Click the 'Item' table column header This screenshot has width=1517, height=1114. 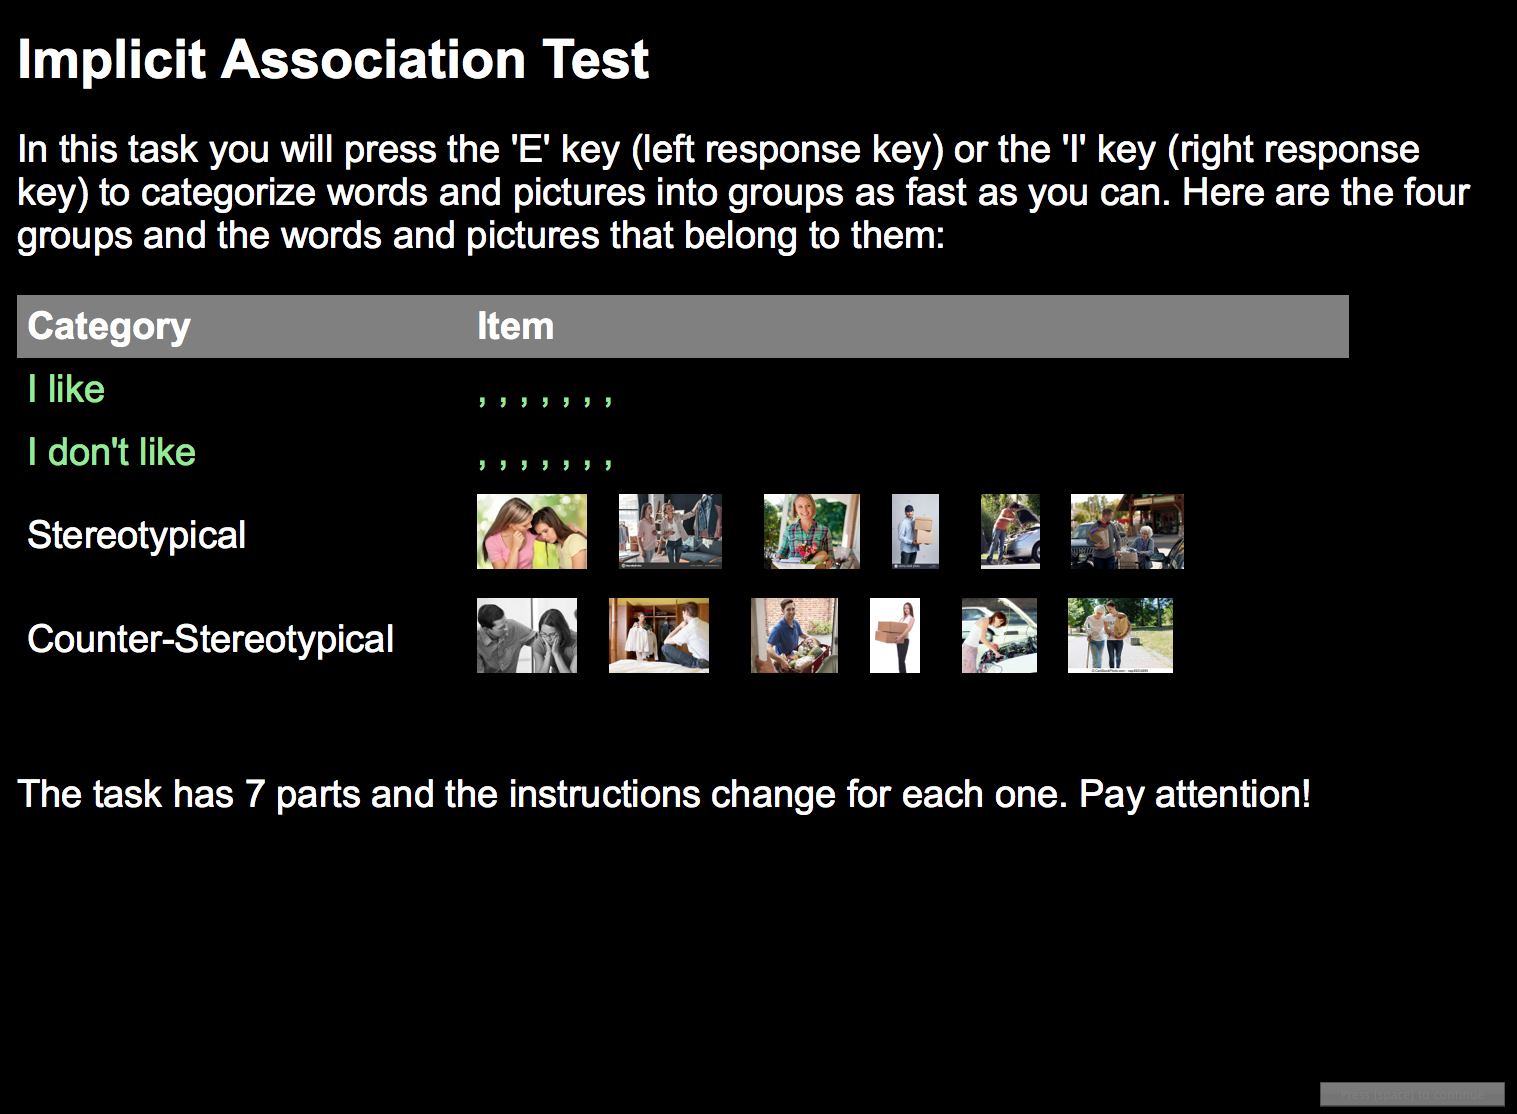515,326
